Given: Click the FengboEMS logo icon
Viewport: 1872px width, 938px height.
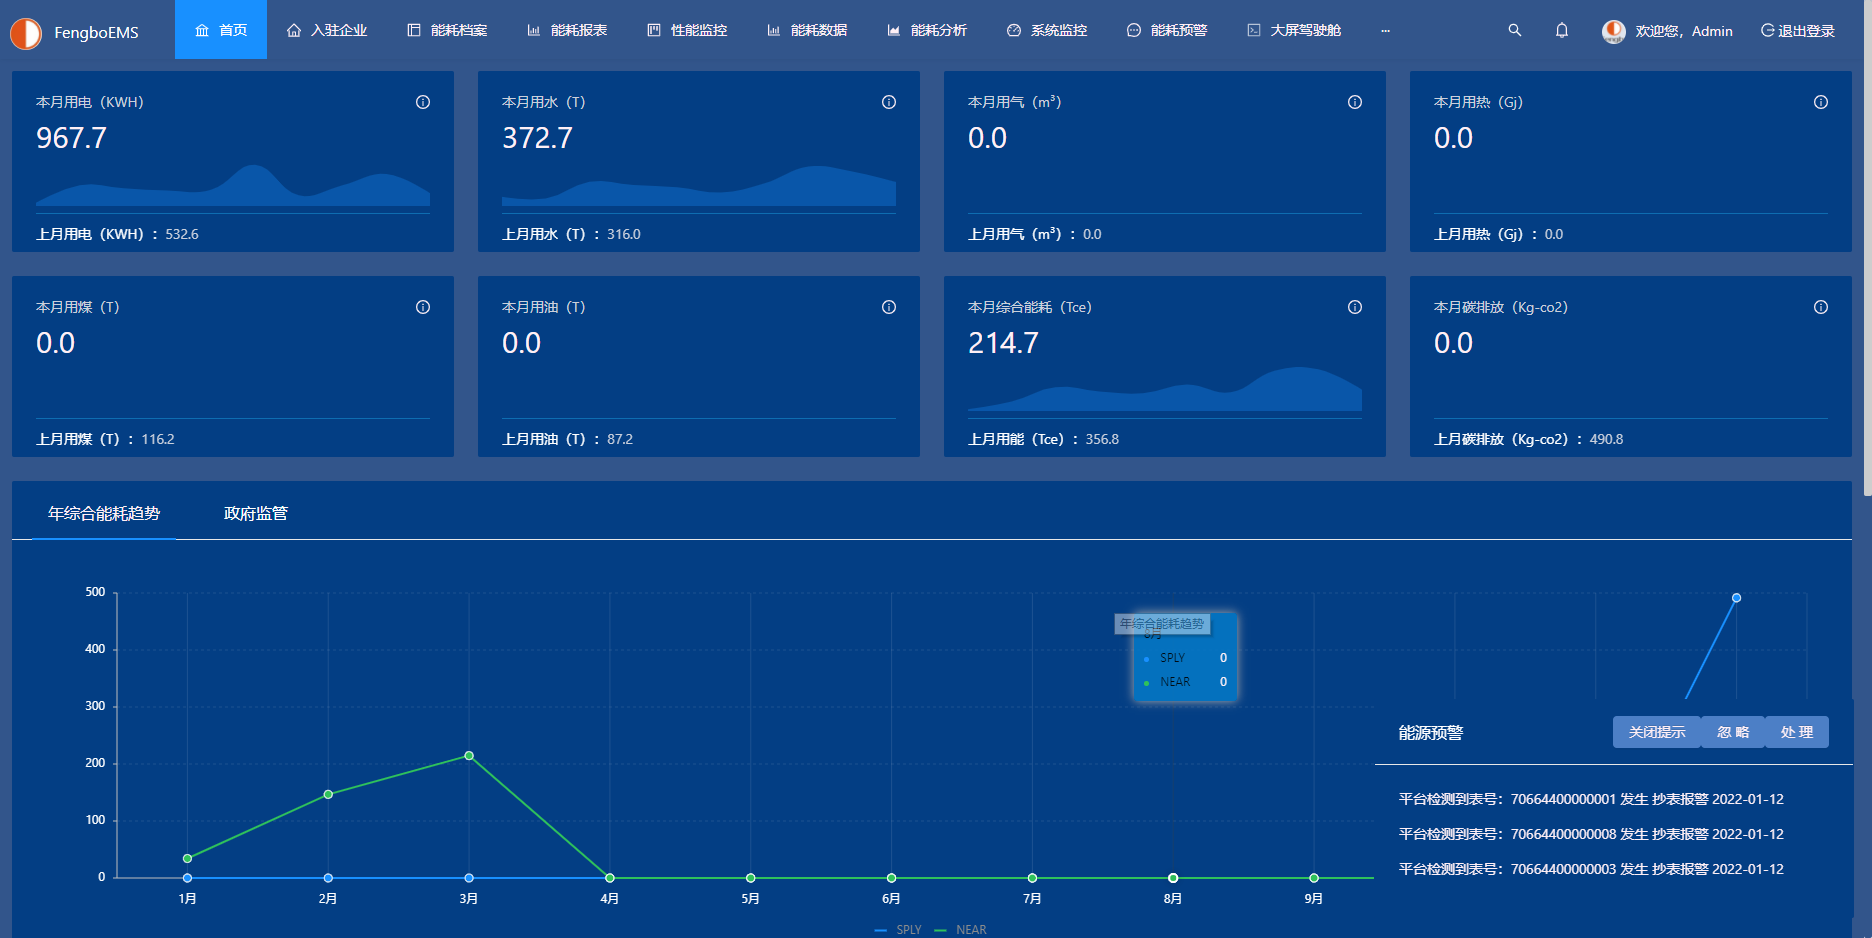Looking at the screenshot, I should click(x=26, y=33).
